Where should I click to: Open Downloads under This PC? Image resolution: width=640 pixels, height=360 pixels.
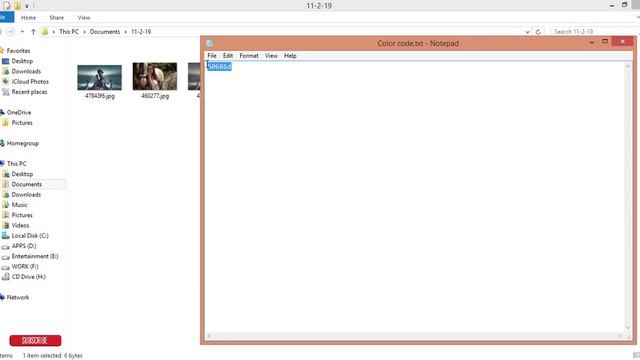pyautogui.click(x=26, y=194)
